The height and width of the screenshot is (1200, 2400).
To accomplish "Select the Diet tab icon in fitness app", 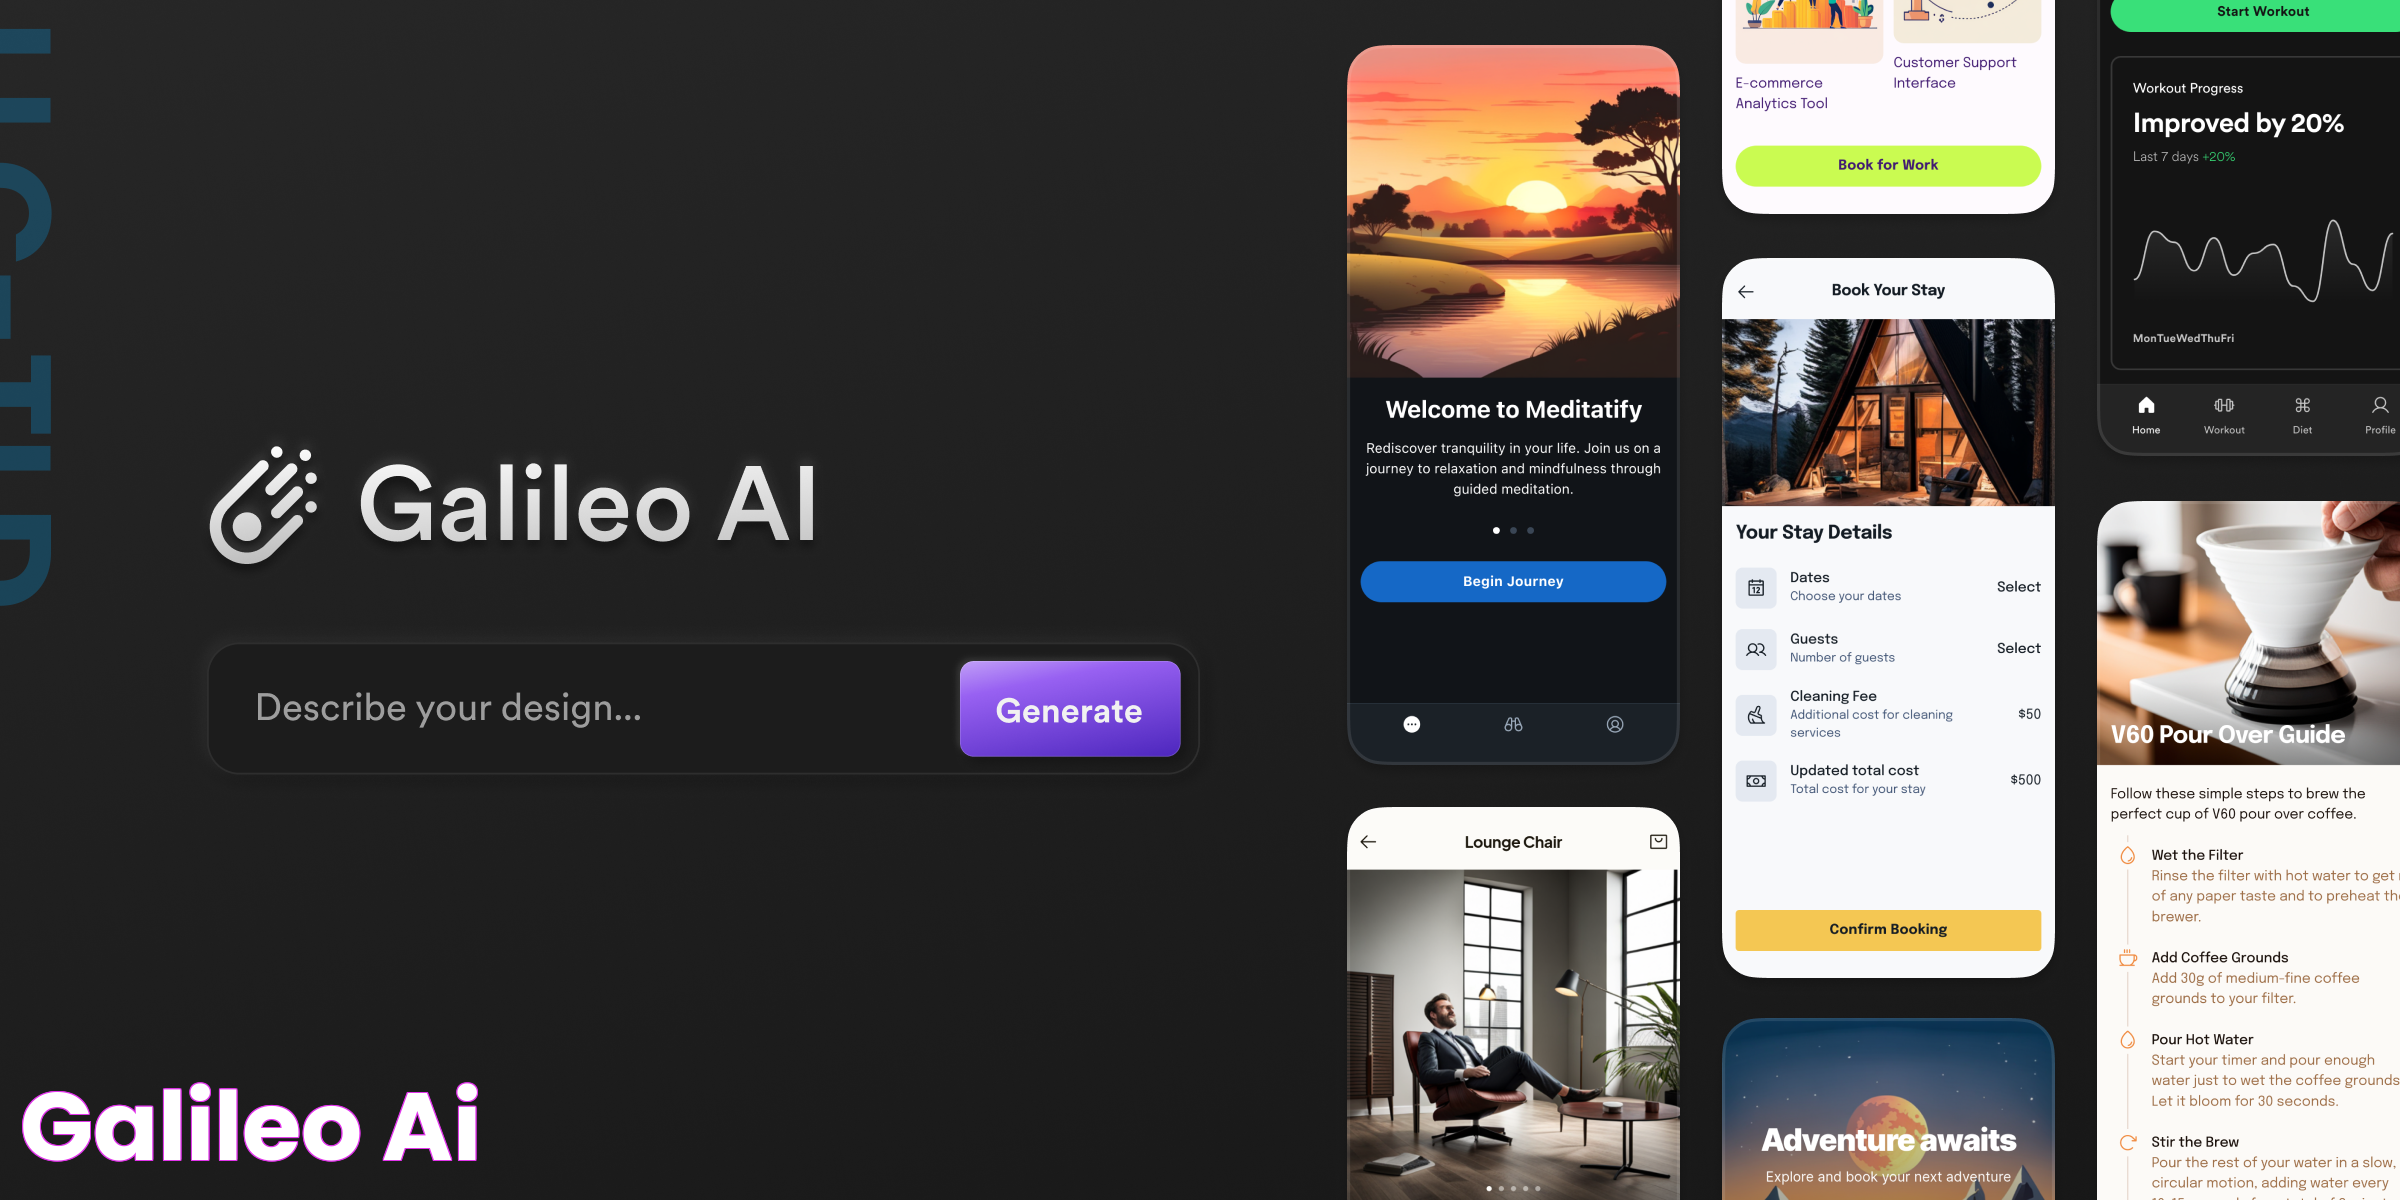I will (x=2302, y=406).
